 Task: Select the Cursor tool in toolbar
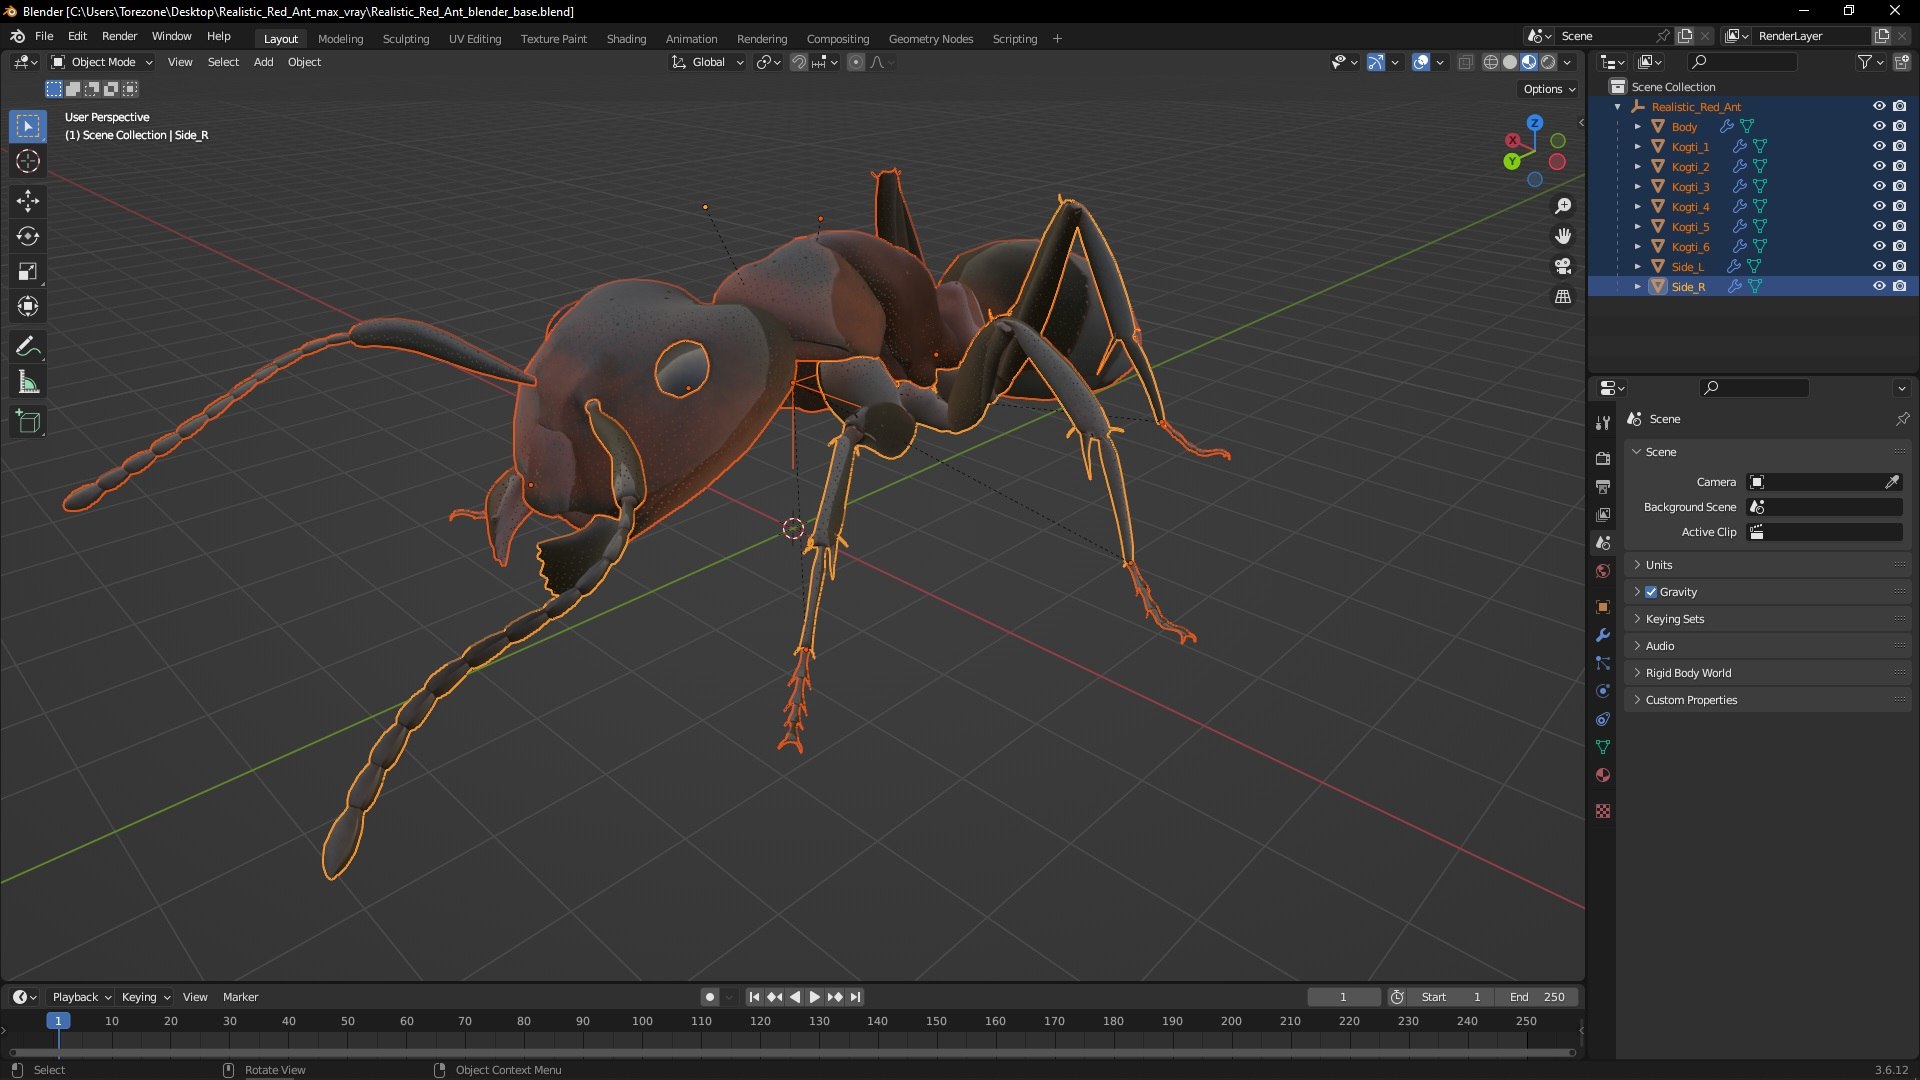tap(28, 161)
